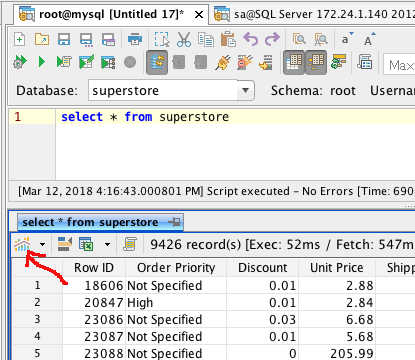Open chart view of query results
Image resolution: width=415 pixels, height=360 pixels.
click(x=22, y=244)
